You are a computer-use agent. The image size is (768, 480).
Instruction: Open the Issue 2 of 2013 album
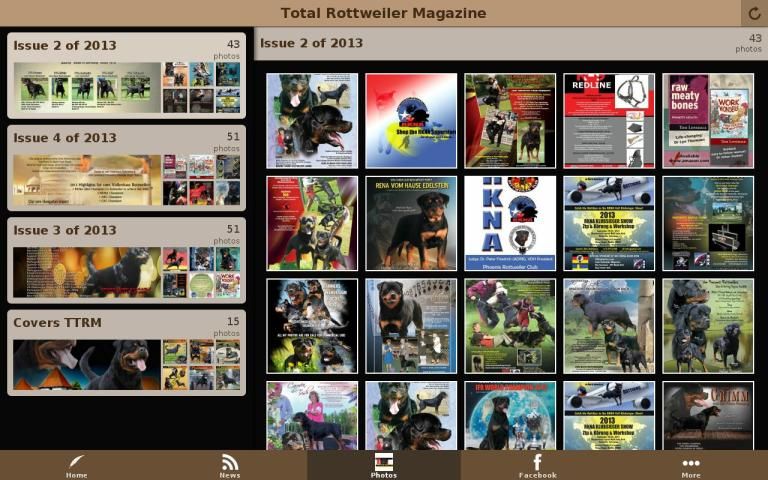[126, 76]
